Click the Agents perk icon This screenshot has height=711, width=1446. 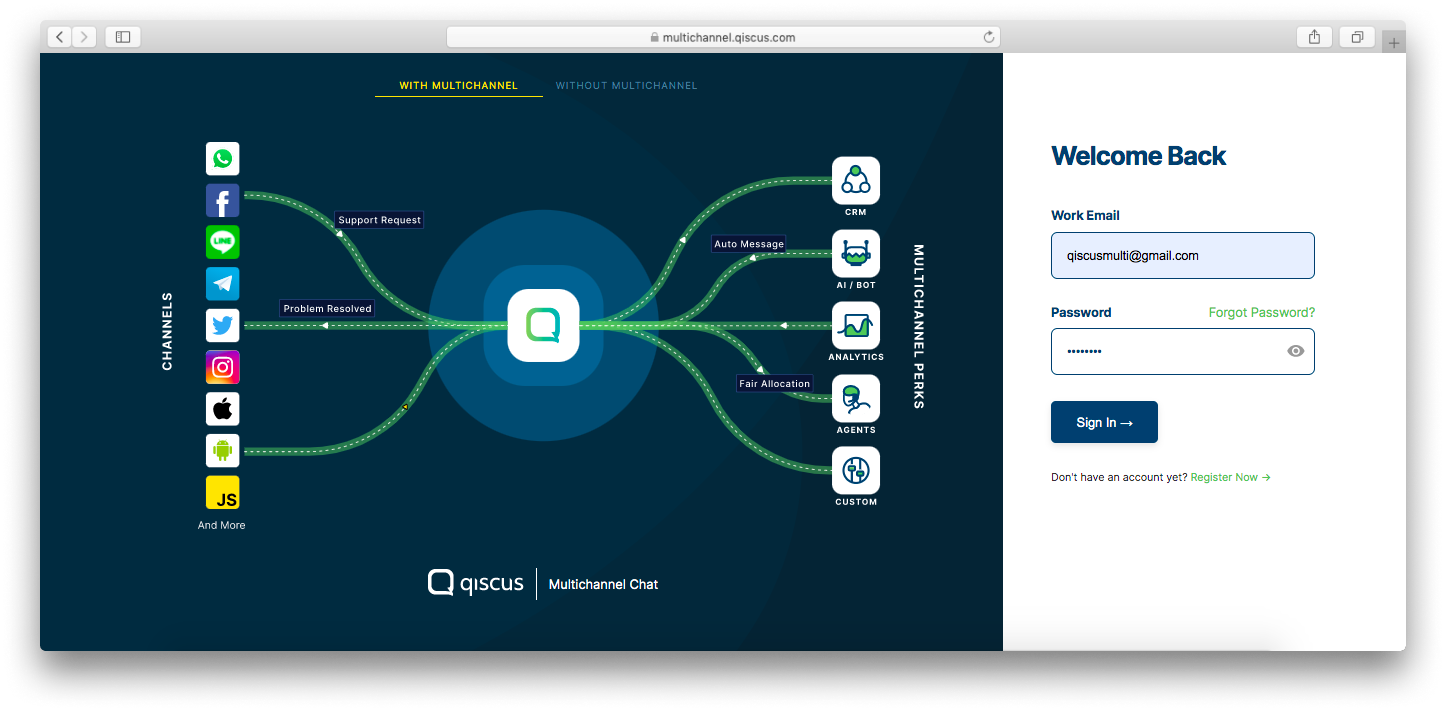pos(855,398)
